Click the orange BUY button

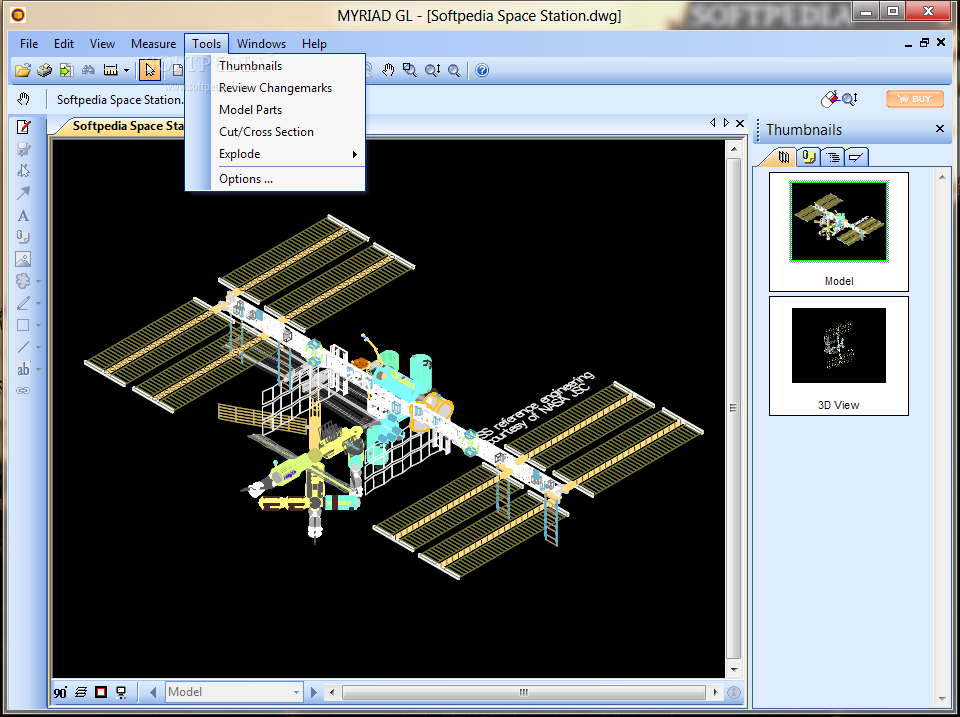(x=915, y=99)
